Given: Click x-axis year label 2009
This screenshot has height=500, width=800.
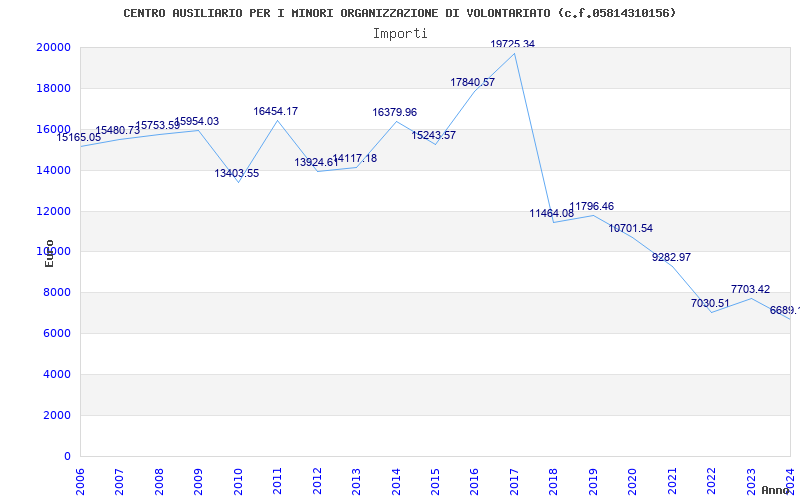Looking at the screenshot, I should [x=198, y=481].
